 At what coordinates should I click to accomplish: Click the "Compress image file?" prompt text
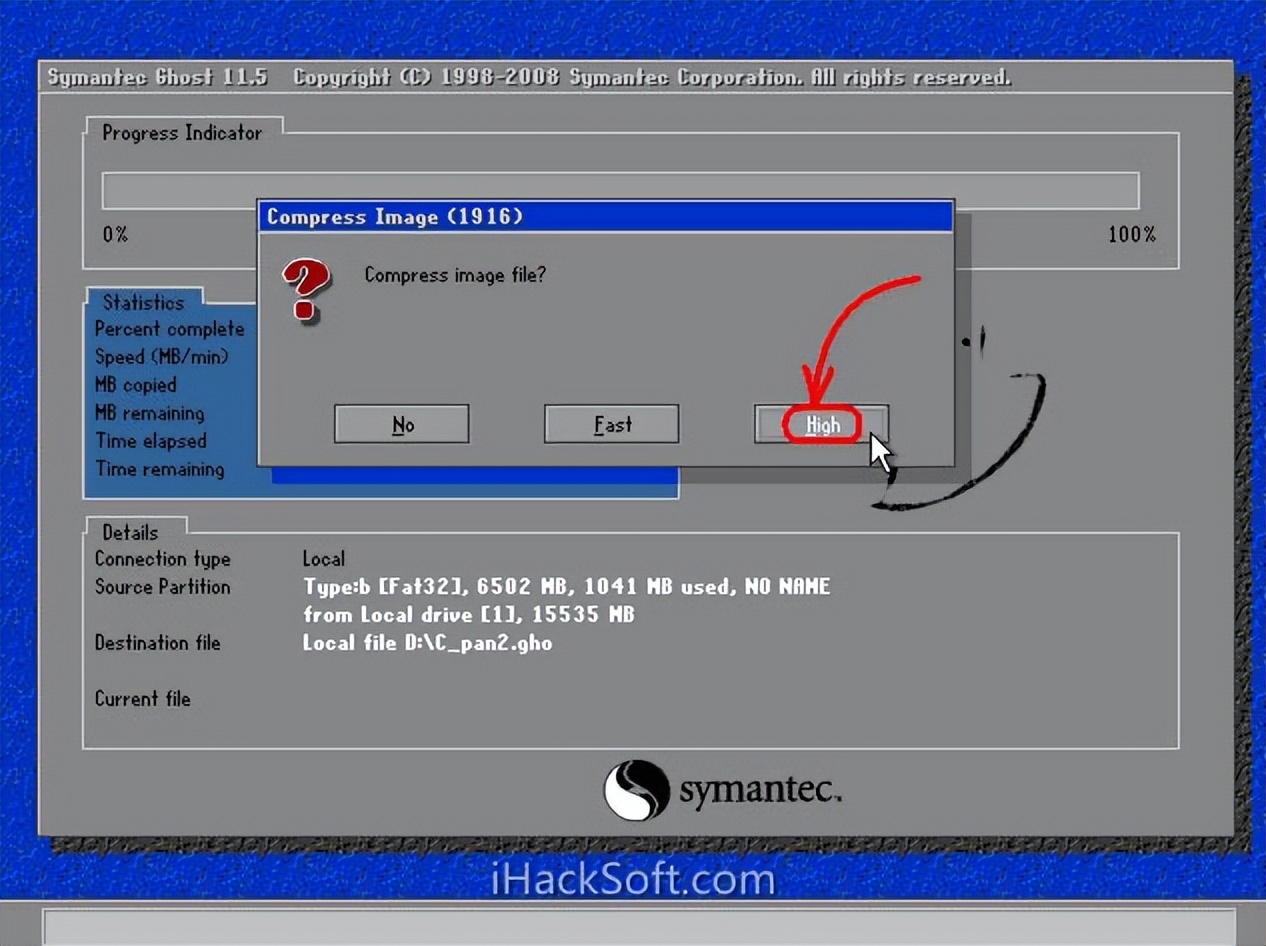point(455,275)
